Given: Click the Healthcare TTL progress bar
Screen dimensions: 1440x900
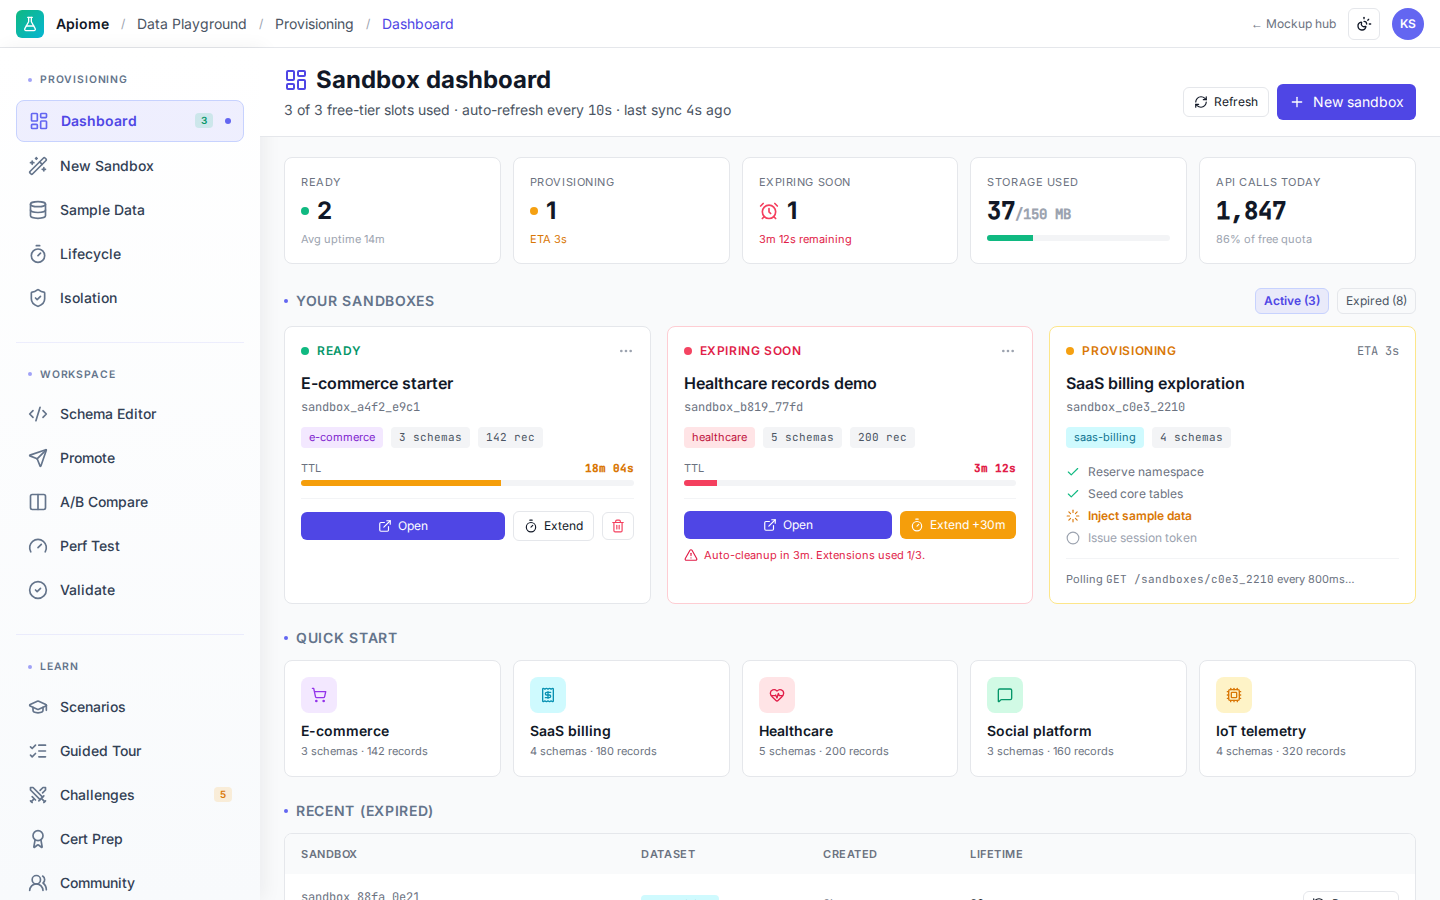Looking at the screenshot, I should (x=850, y=483).
